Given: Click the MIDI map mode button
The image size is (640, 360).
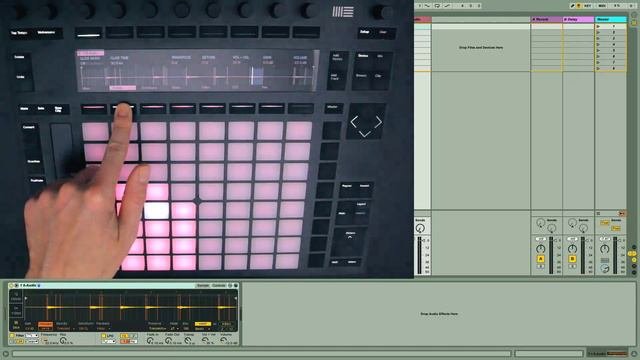Looking at the screenshot, I should pyautogui.click(x=602, y=6).
